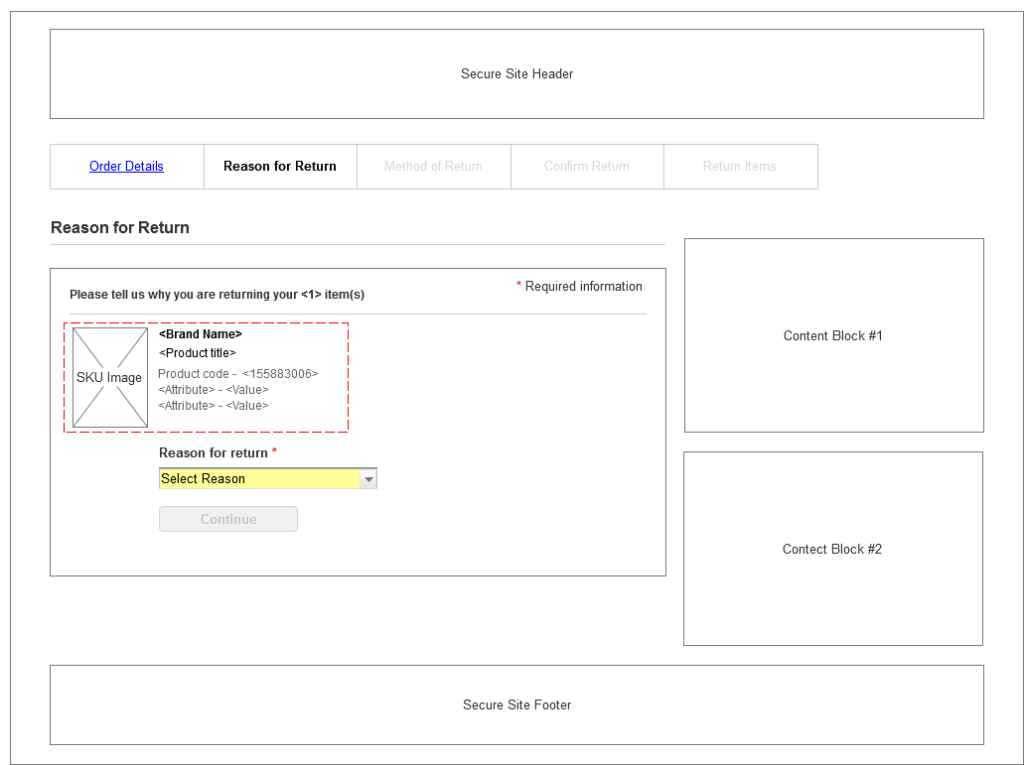Click the dropdown arrow on Select Reason field
1024x765 pixels.
point(370,478)
